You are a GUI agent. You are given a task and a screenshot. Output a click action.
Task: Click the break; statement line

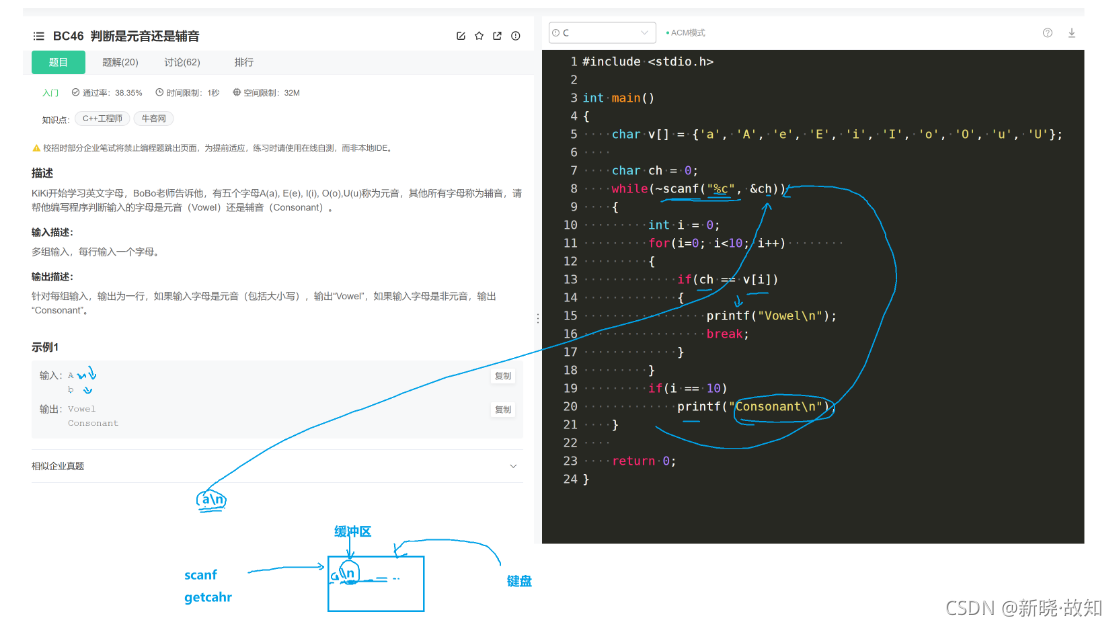tap(727, 333)
